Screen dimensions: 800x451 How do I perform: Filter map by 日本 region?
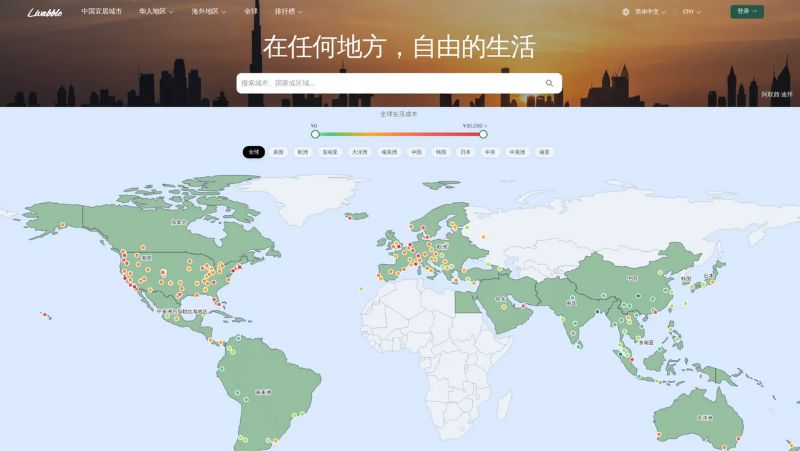(465, 152)
